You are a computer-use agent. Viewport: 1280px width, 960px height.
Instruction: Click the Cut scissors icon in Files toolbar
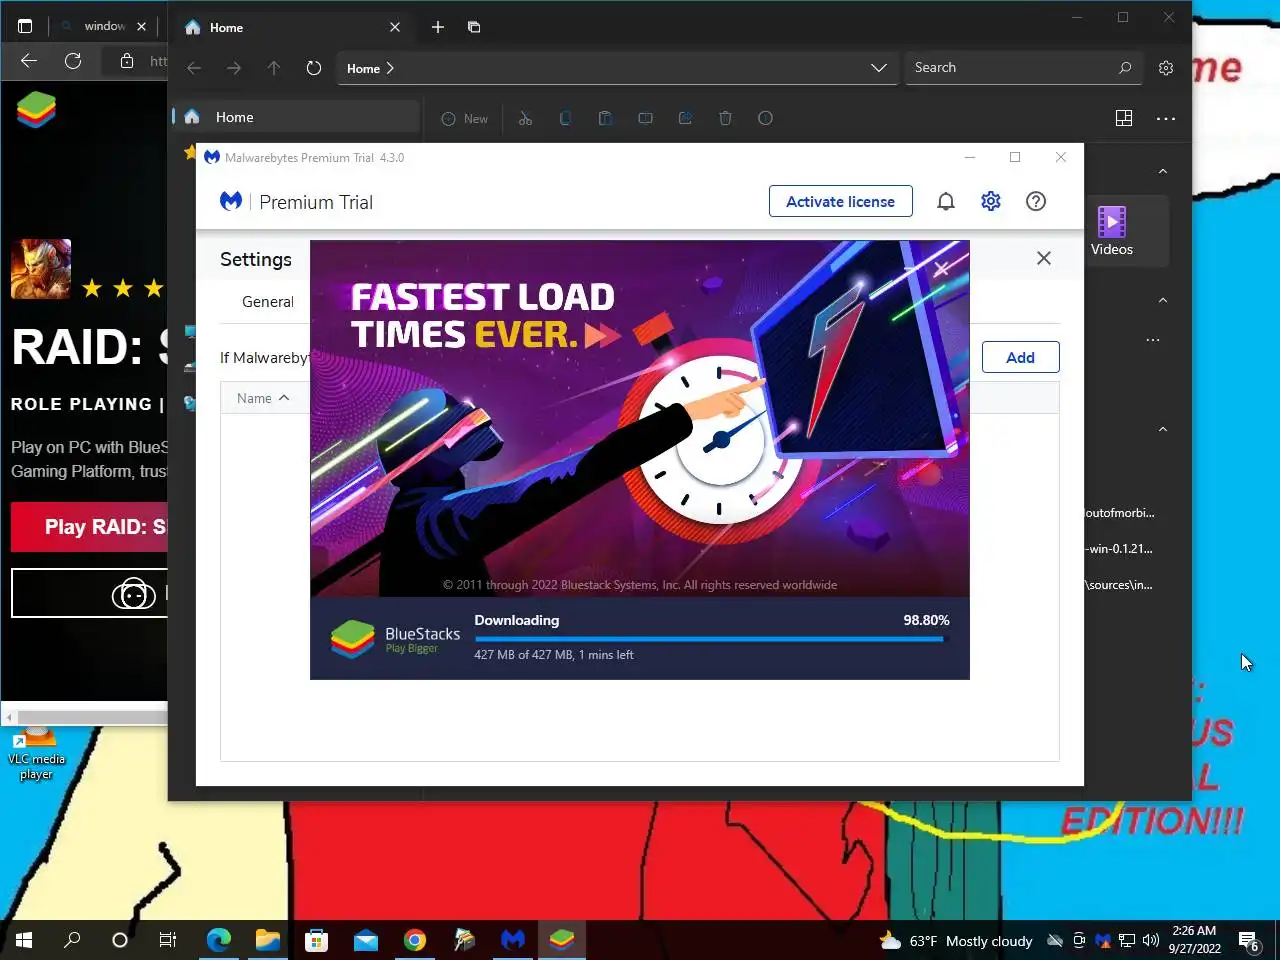[525, 118]
